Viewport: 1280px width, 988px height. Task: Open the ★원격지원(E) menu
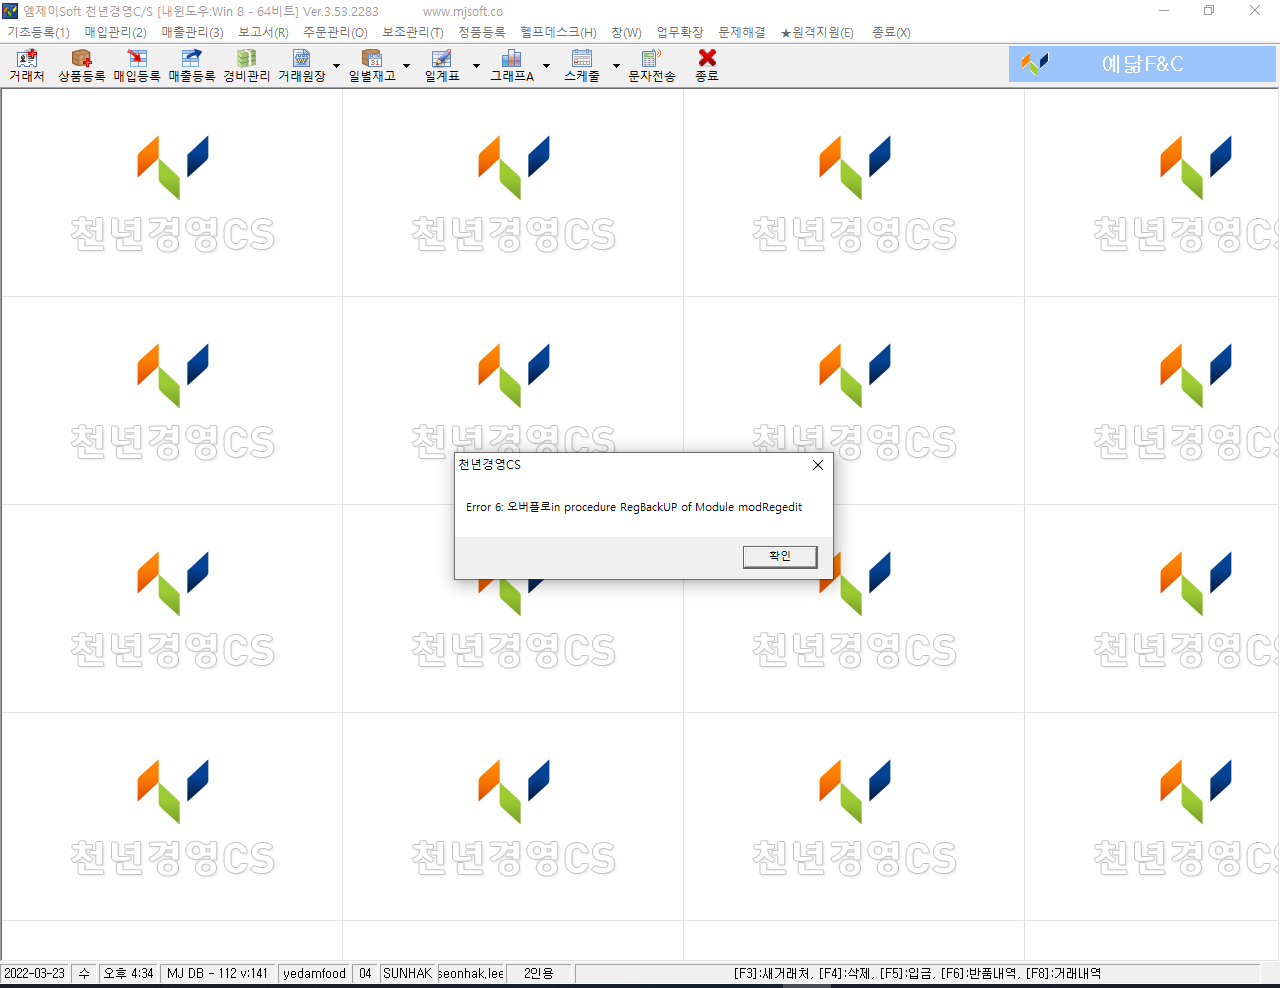pyautogui.click(x=817, y=32)
